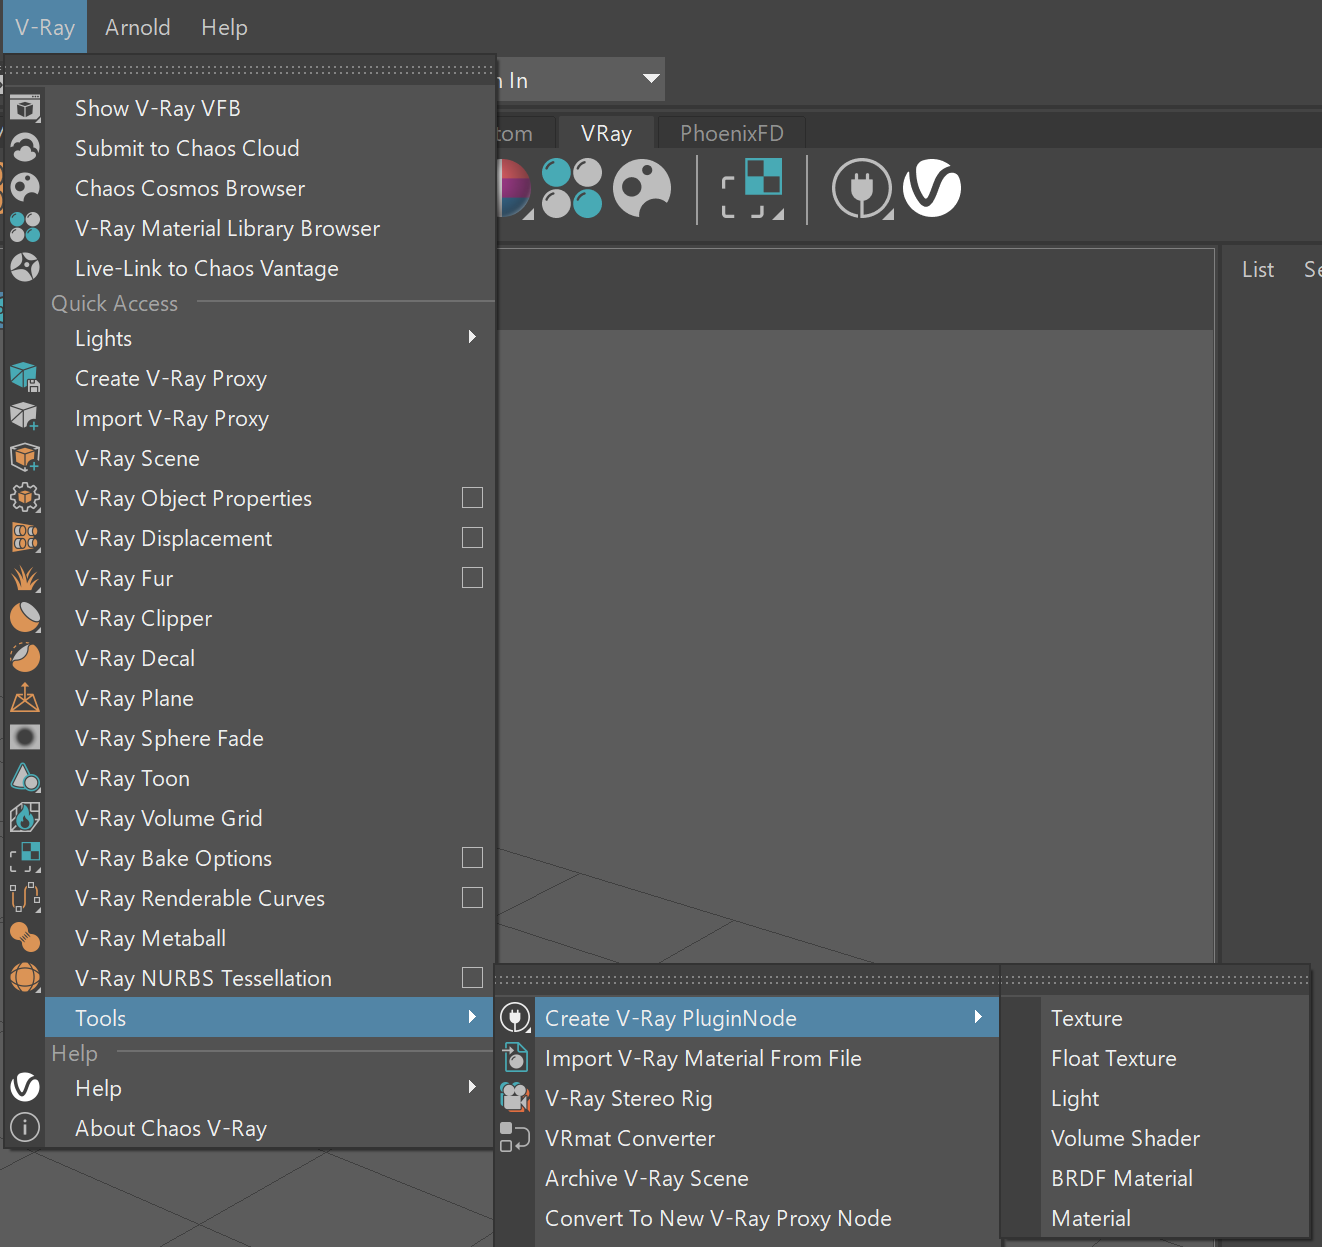
Task: Click the Submit to Chaos Cloud icon
Action: [25, 148]
